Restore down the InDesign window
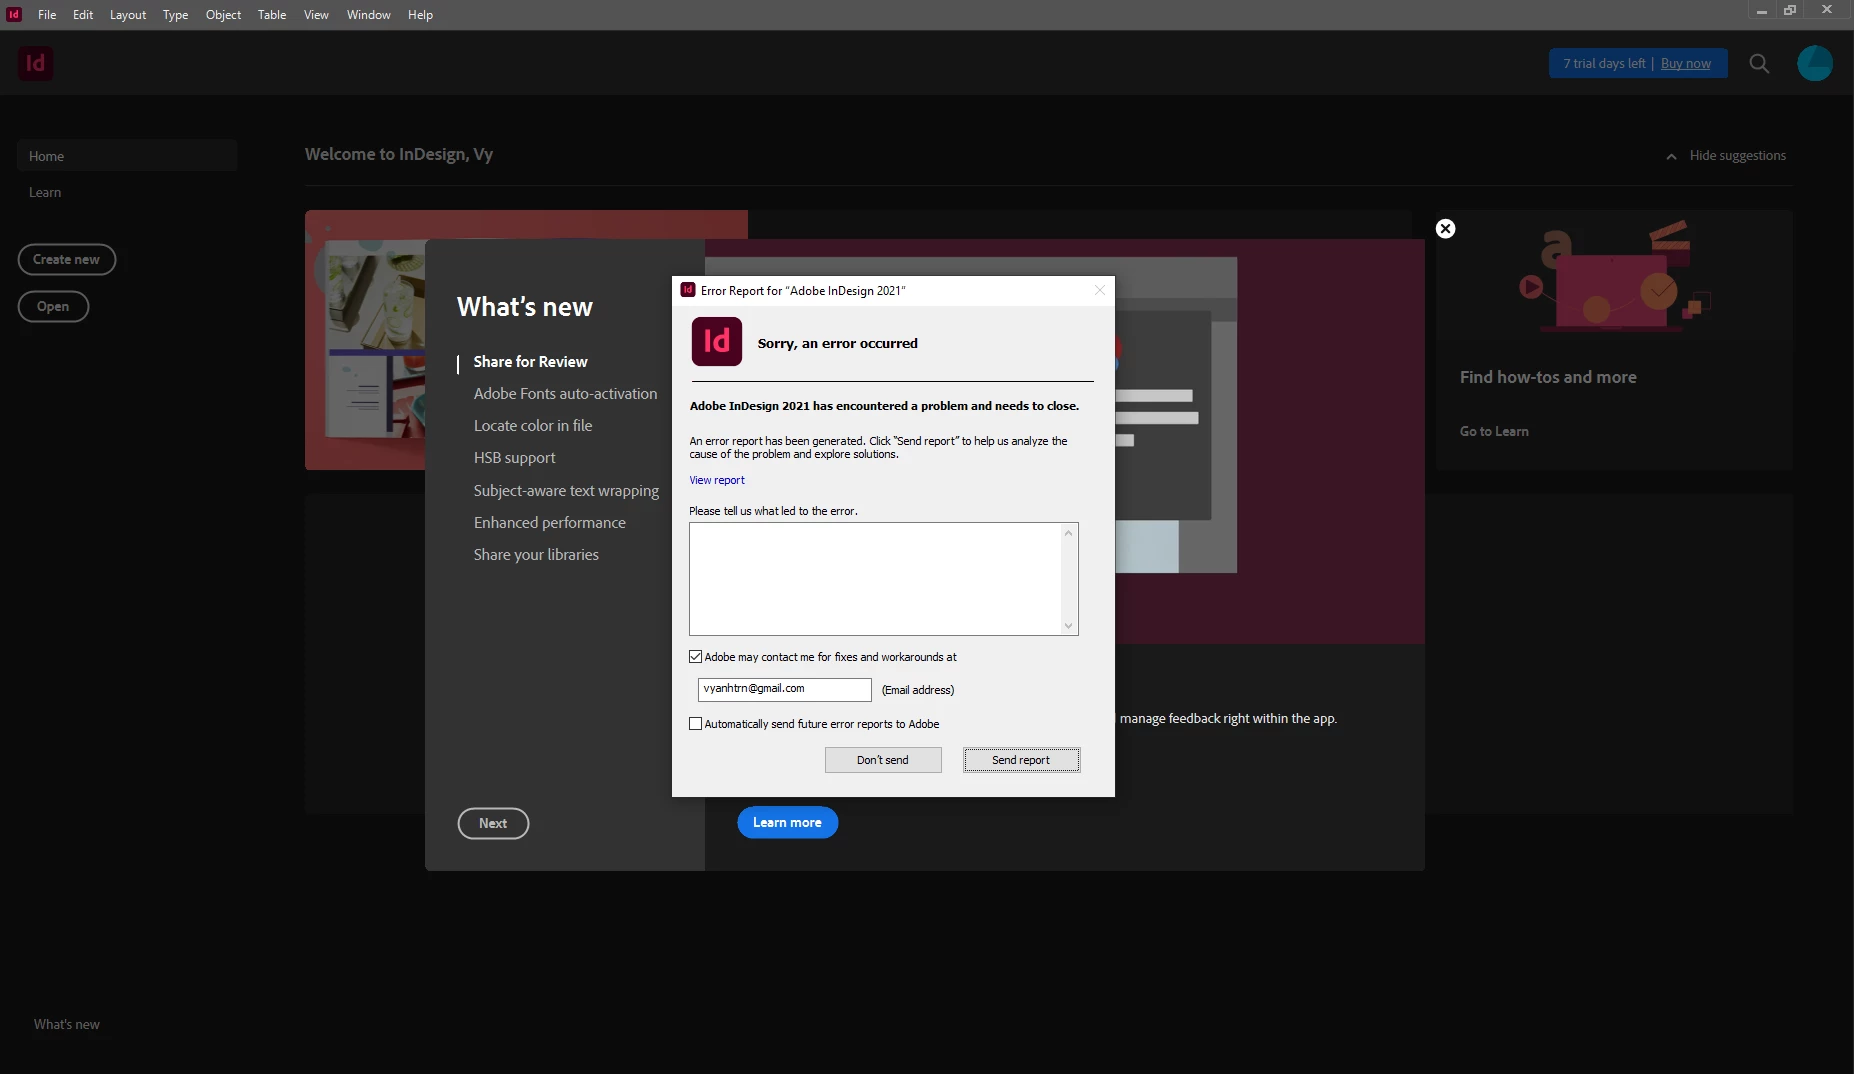The height and width of the screenshot is (1074, 1854). point(1790,10)
